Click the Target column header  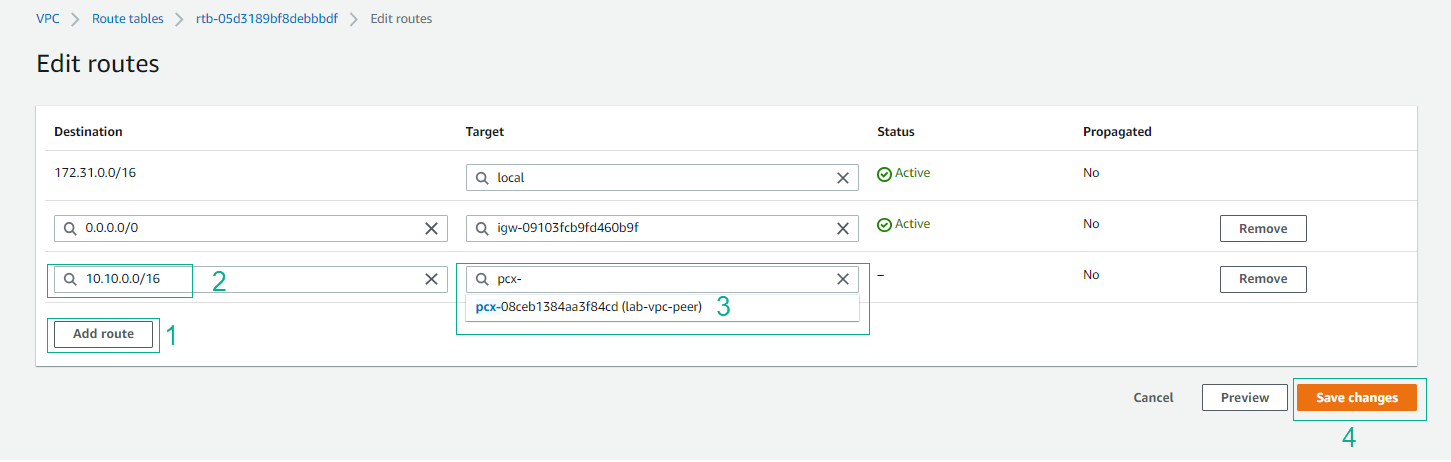pyautogui.click(x=485, y=132)
